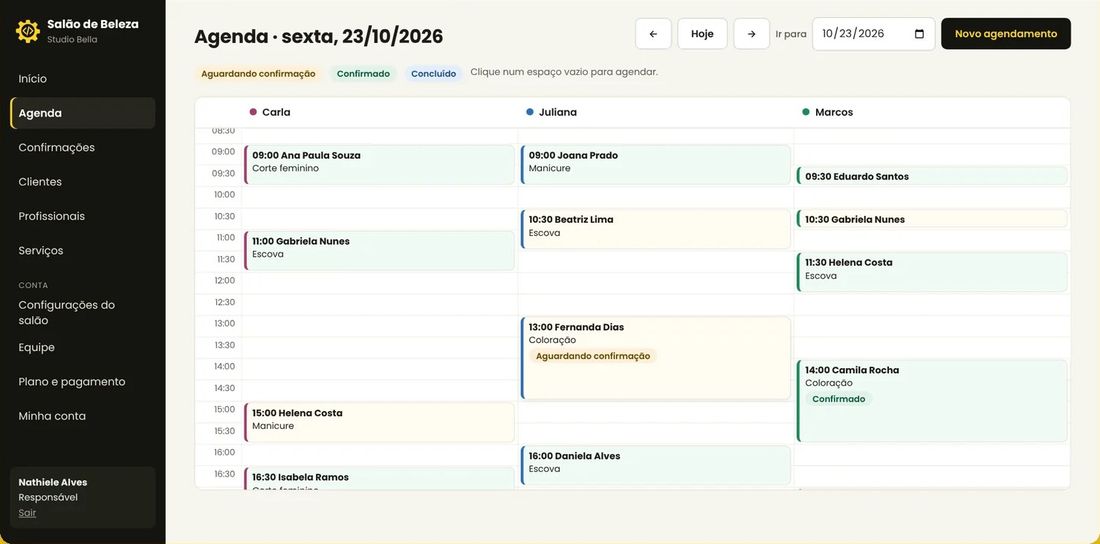This screenshot has height=544, width=1100.
Task: Click the Salão de Beleza gear logo
Action: pos(27,32)
